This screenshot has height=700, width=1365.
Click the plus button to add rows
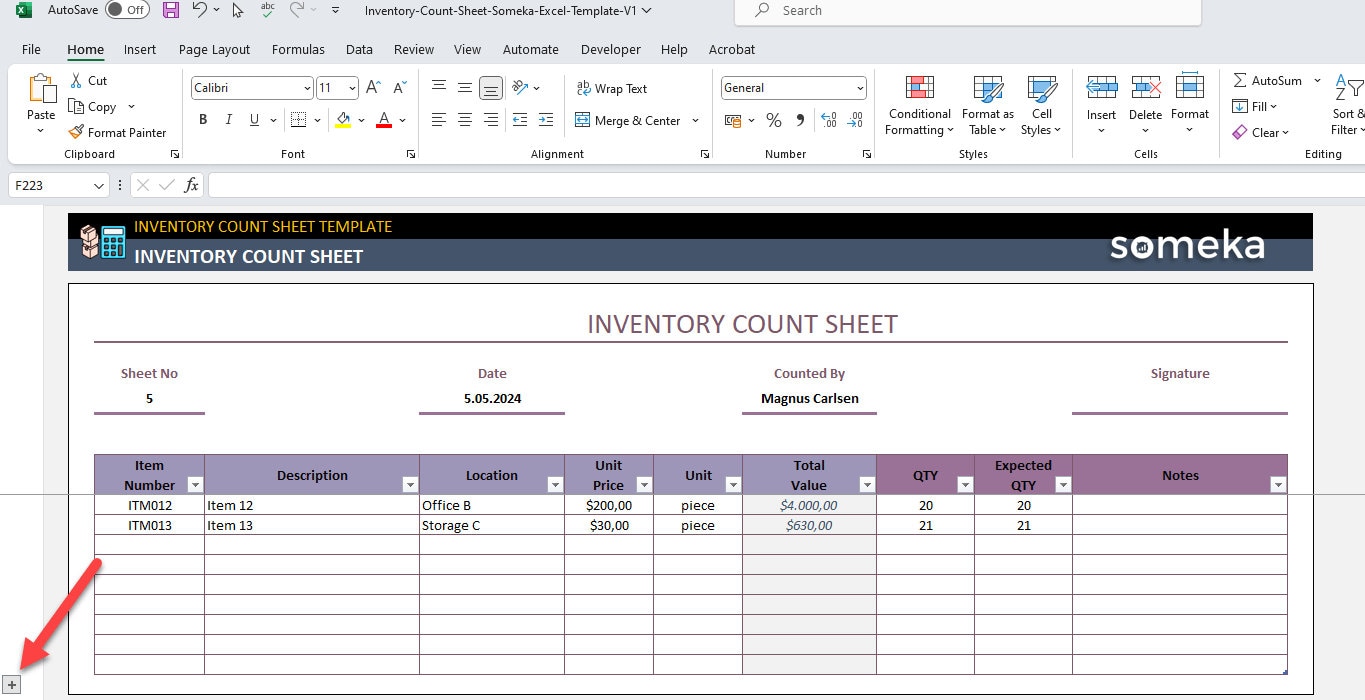11,684
